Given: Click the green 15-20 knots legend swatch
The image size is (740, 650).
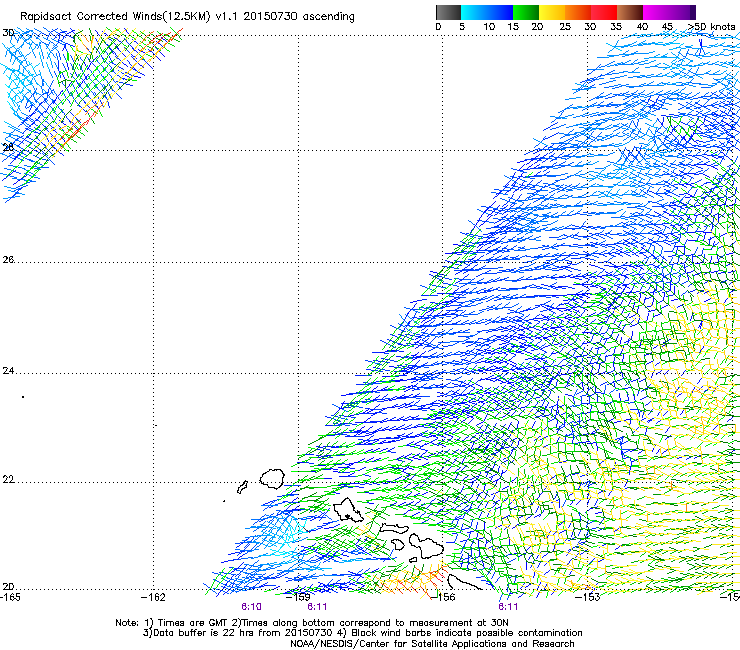Looking at the screenshot, I should [x=526, y=12].
